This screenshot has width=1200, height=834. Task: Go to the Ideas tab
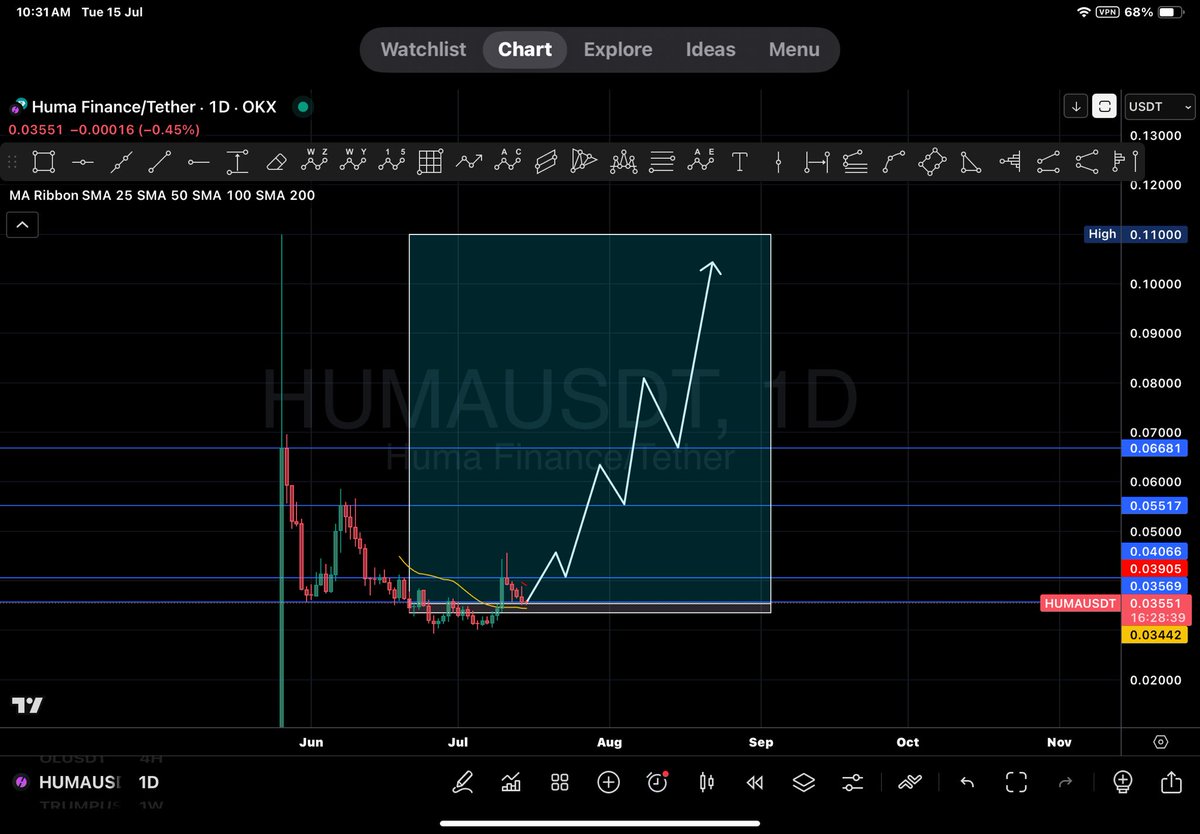click(x=711, y=49)
